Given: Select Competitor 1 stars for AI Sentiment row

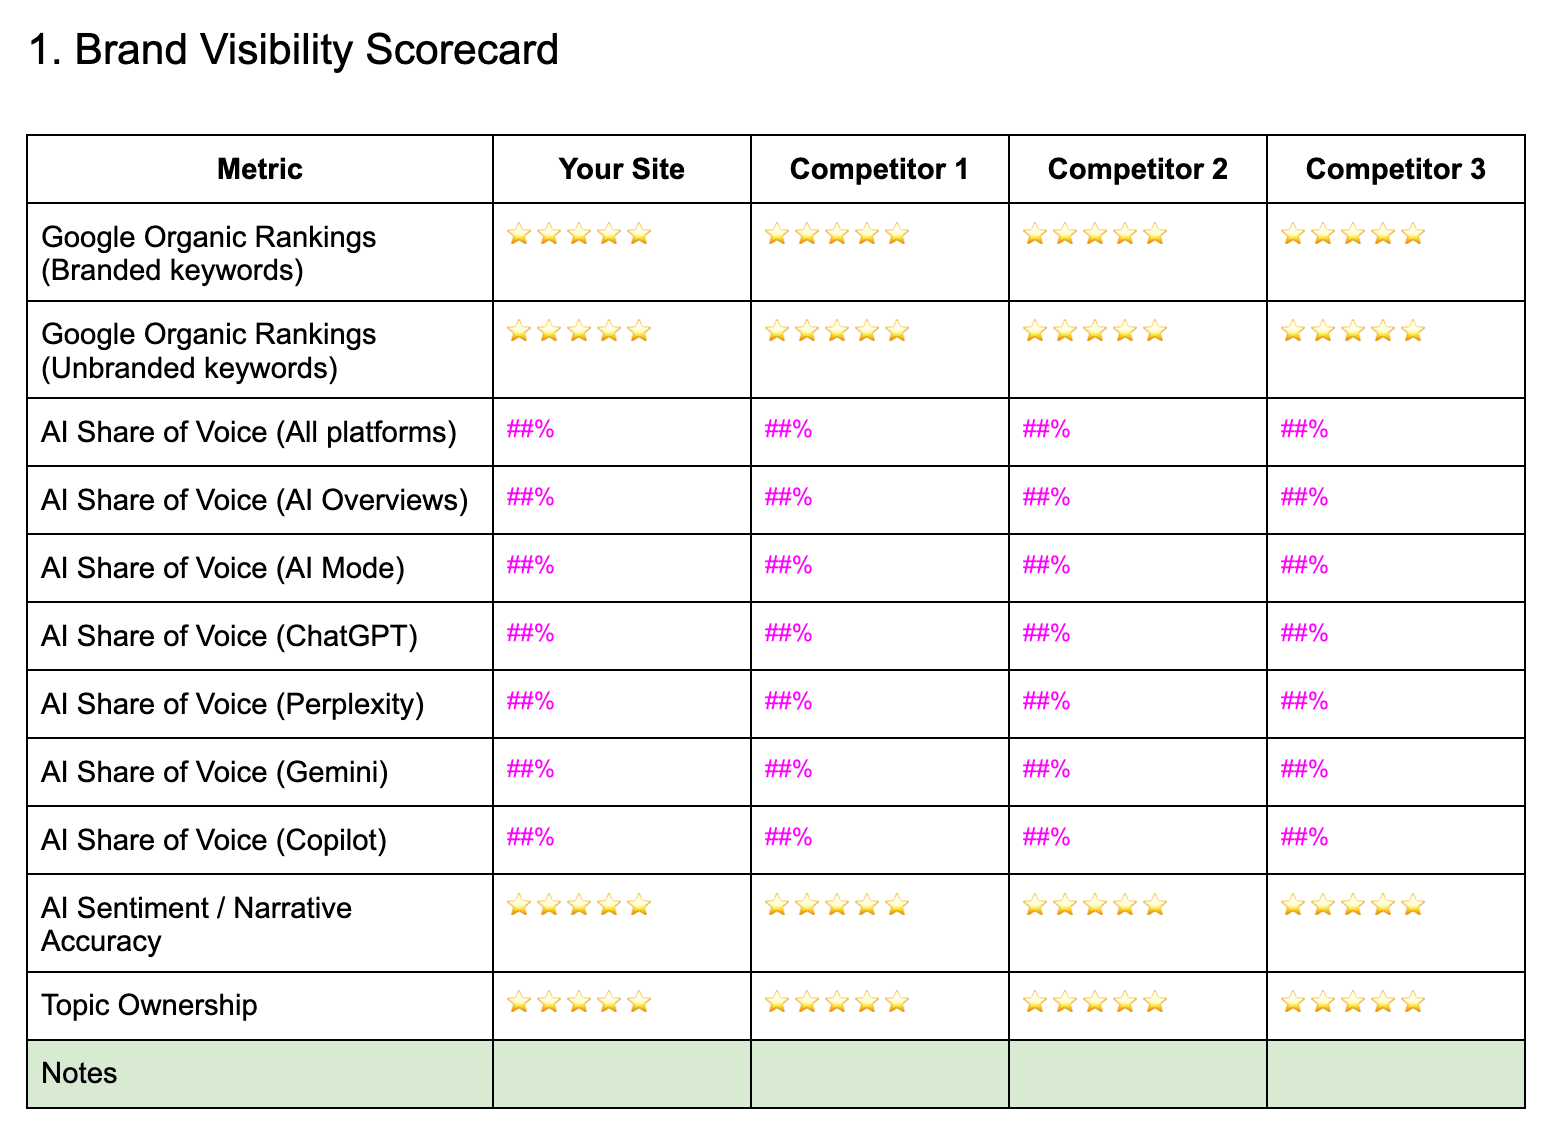Looking at the screenshot, I should pos(837,906).
